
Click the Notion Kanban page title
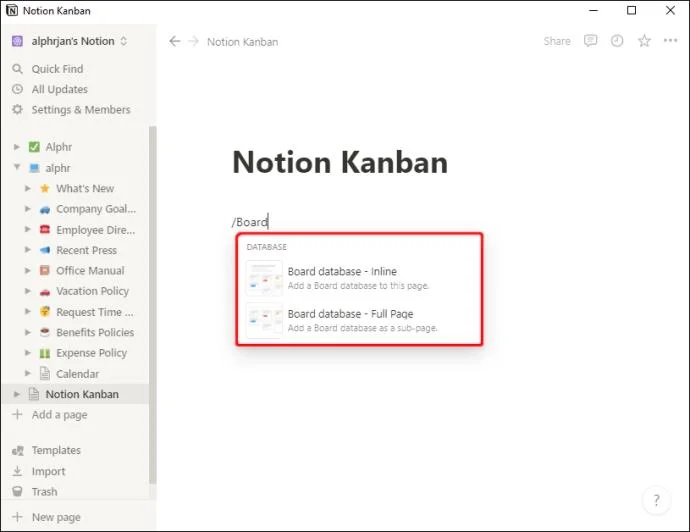(x=340, y=162)
